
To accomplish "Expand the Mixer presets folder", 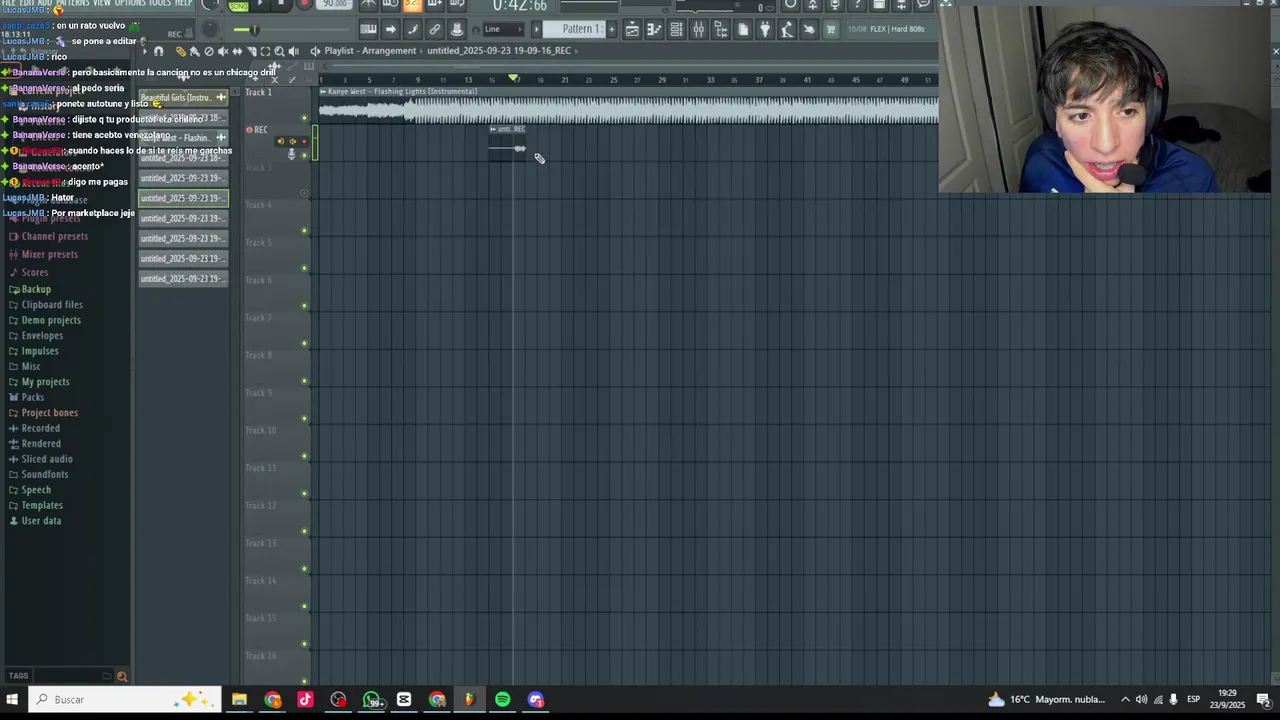I will coord(43,255).
